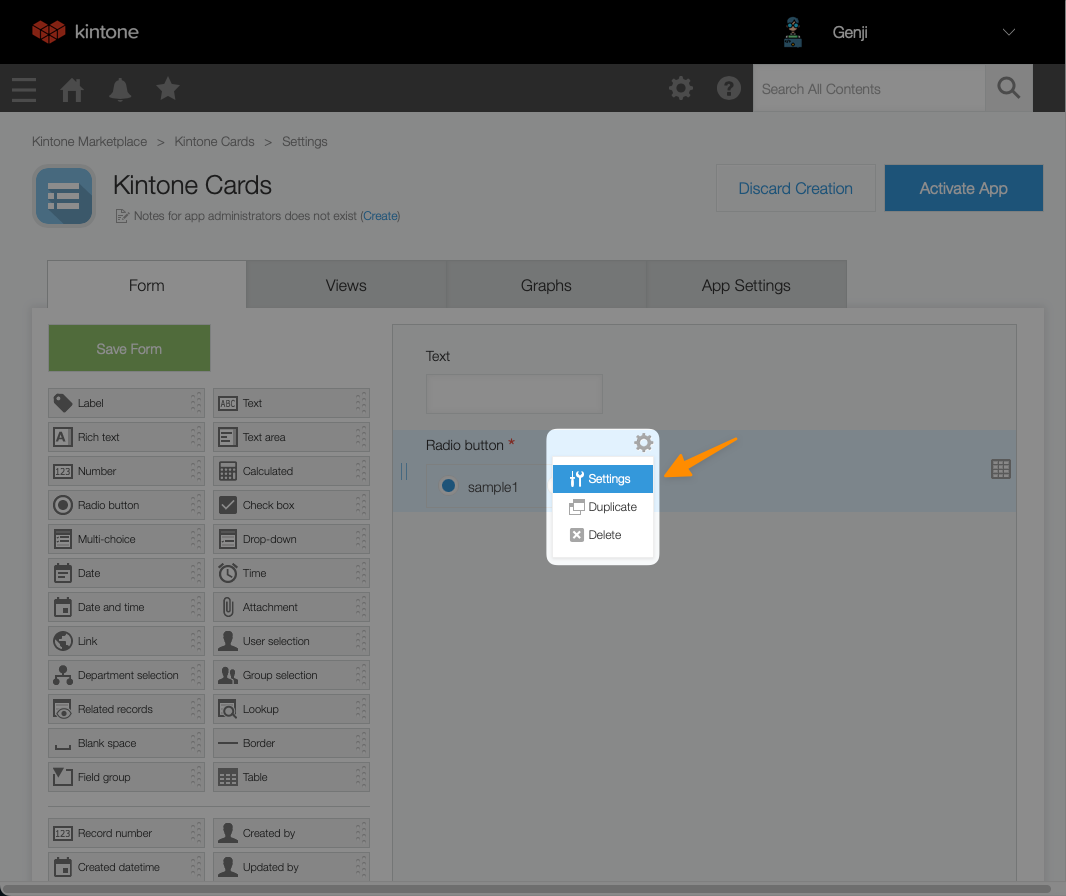Pick the Department selection field item
Screen dimensions: 1066x896
tap(126, 675)
